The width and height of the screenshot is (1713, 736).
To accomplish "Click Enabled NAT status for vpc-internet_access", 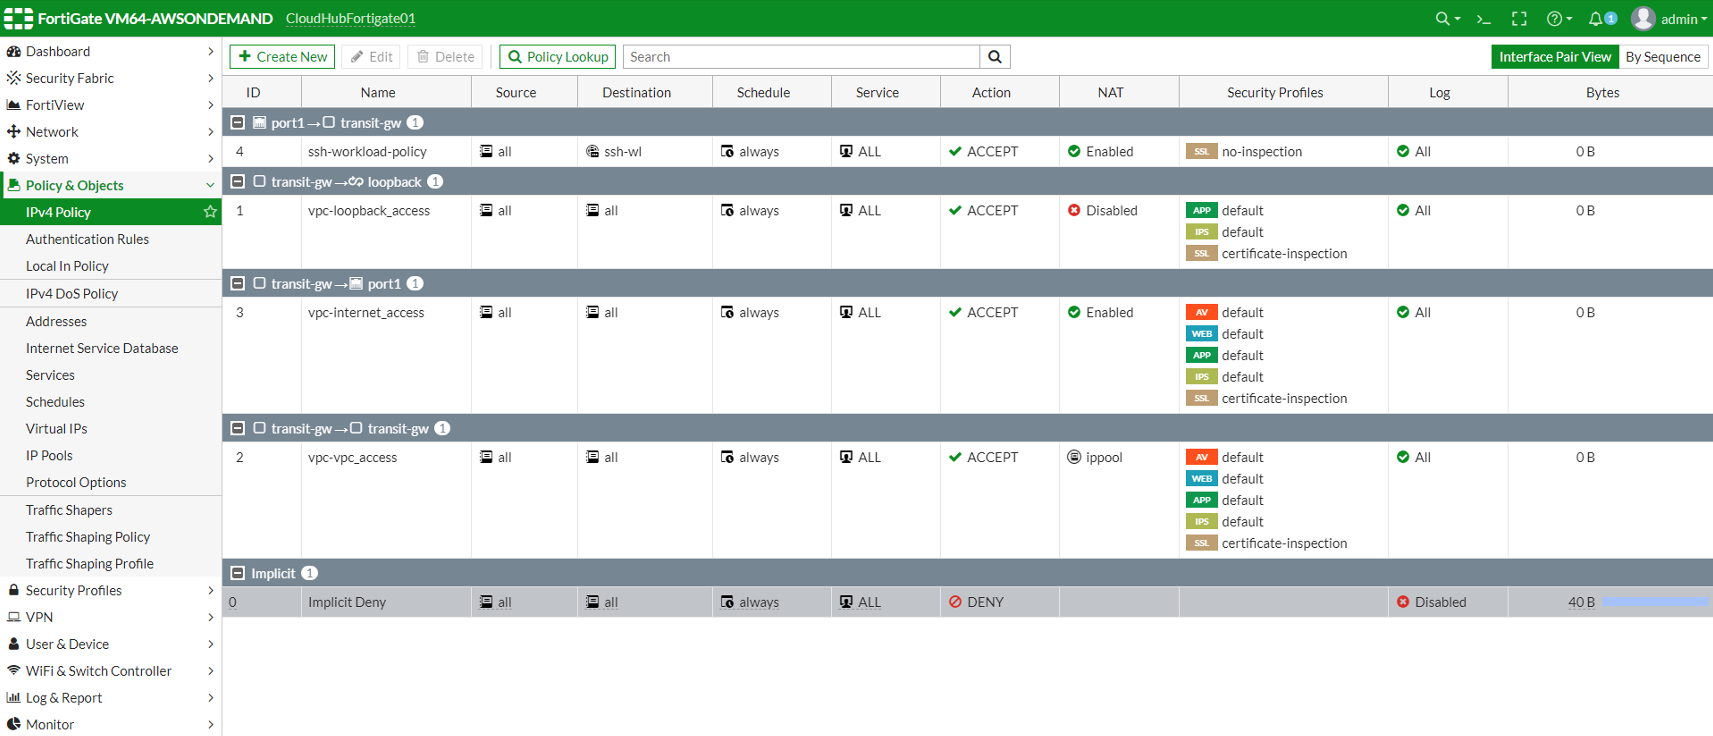I will tap(1100, 313).
